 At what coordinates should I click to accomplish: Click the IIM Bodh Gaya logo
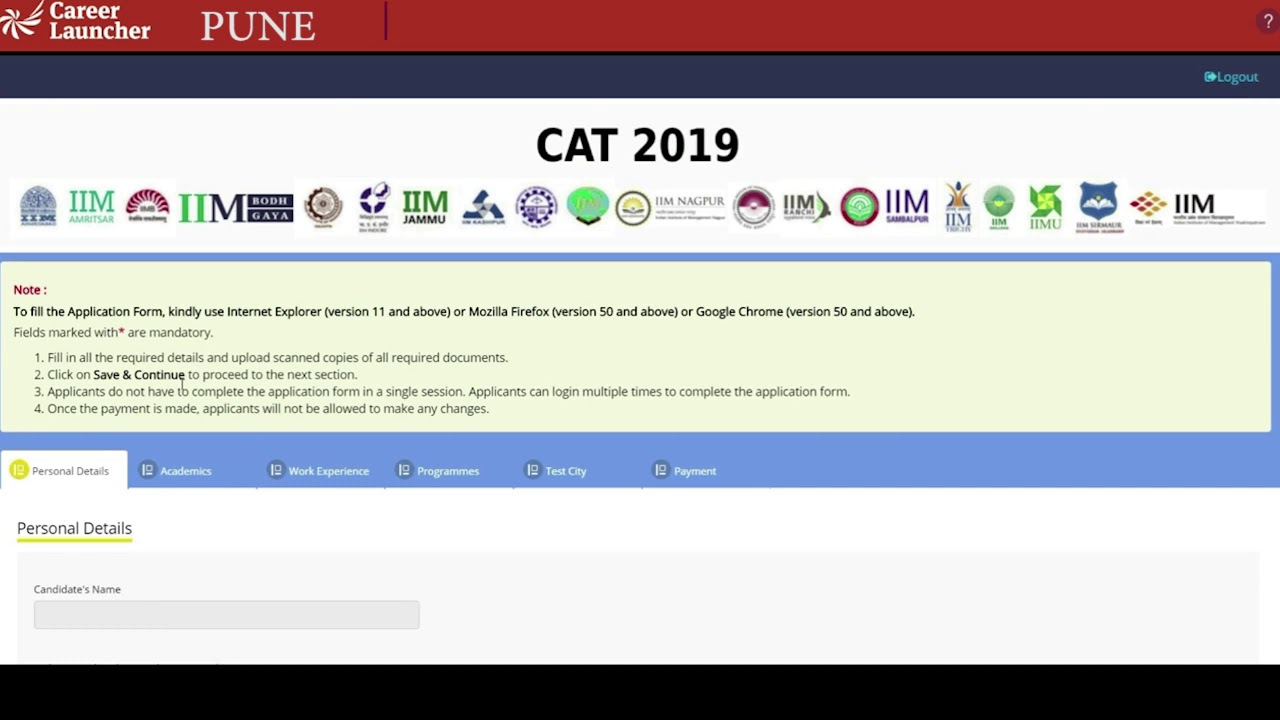point(236,207)
